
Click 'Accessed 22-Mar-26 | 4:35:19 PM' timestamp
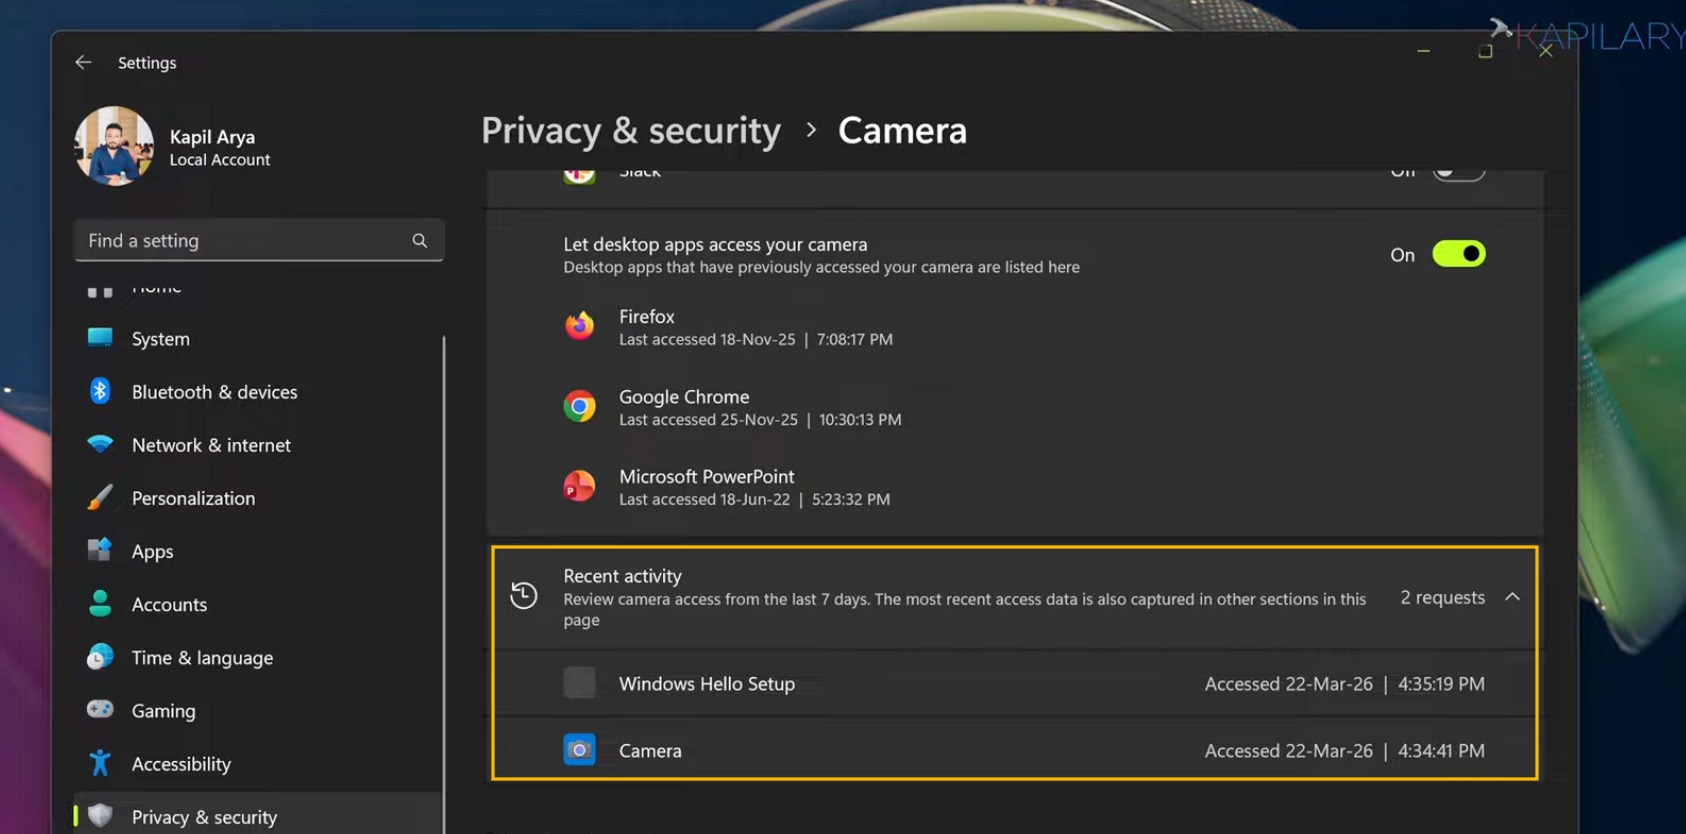click(x=1344, y=684)
